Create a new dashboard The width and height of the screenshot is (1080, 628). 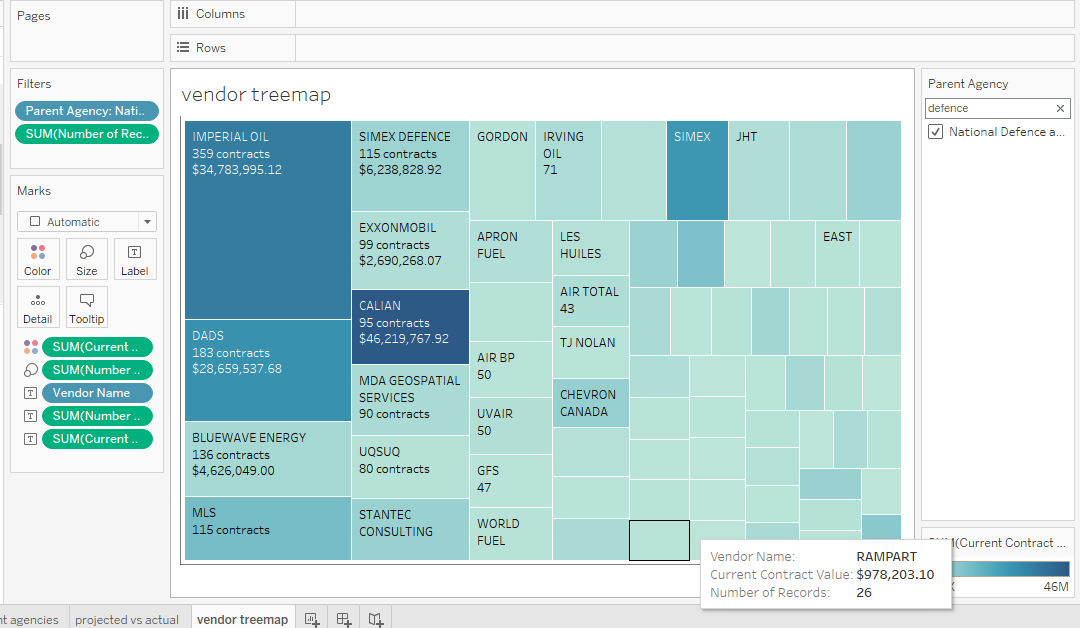point(343,620)
